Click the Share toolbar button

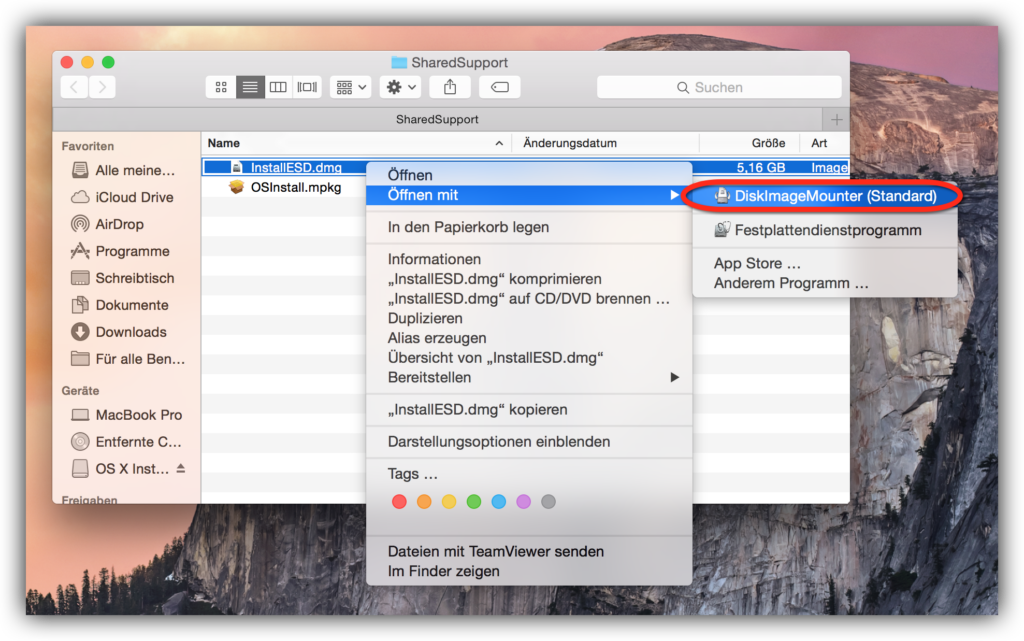coord(450,87)
